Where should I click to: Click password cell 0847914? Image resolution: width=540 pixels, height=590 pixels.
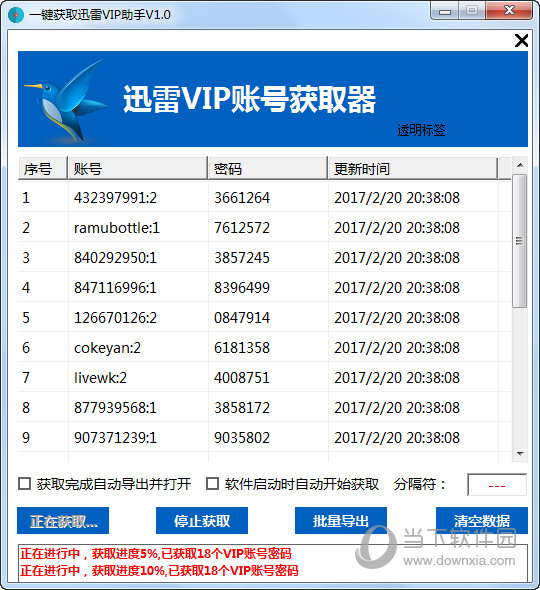242,318
